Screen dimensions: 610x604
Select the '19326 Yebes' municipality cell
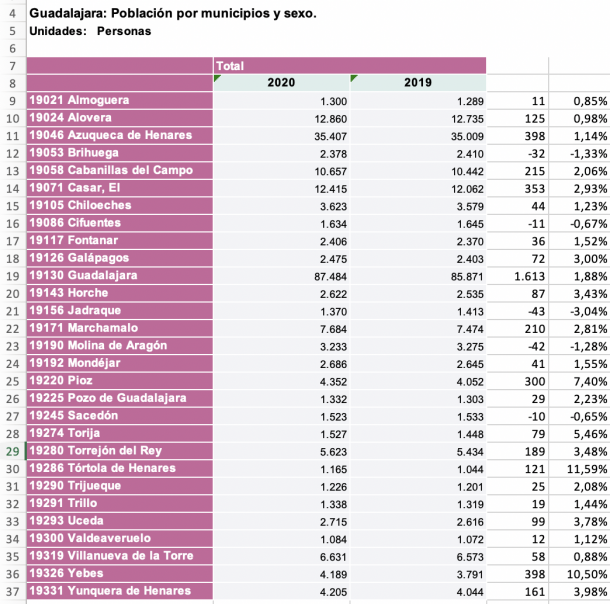(119, 574)
